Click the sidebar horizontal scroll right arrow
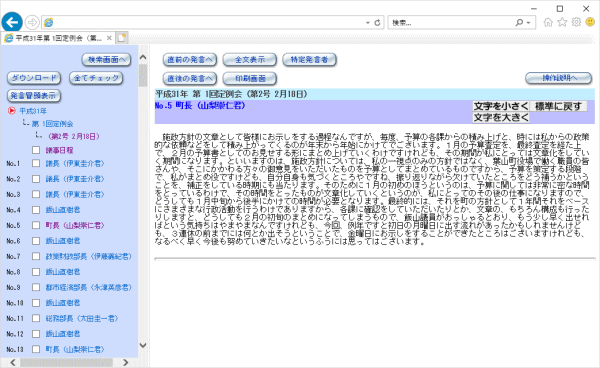 (126, 362)
